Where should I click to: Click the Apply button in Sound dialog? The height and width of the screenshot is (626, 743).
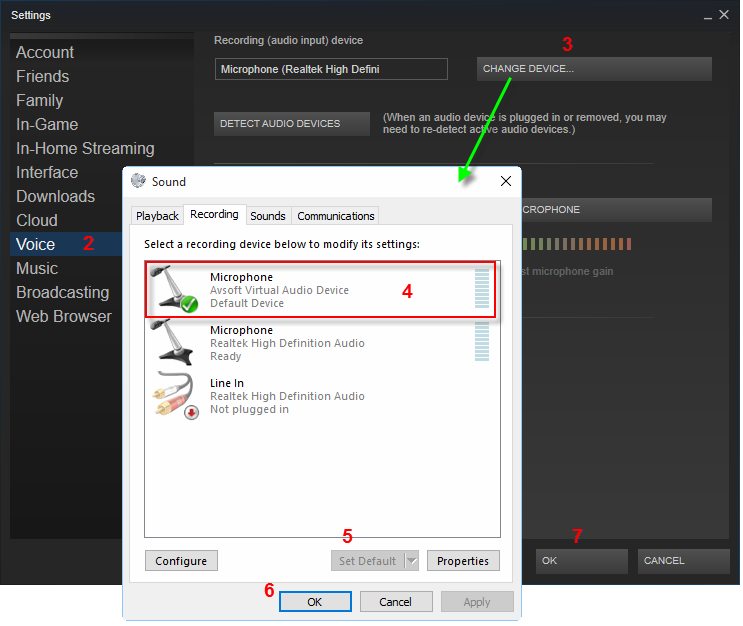tap(477, 602)
